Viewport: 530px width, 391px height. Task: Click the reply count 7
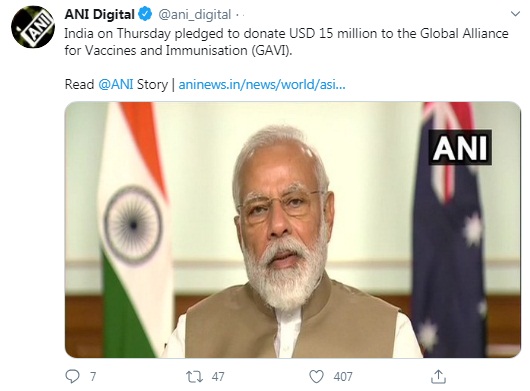point(93,376)
